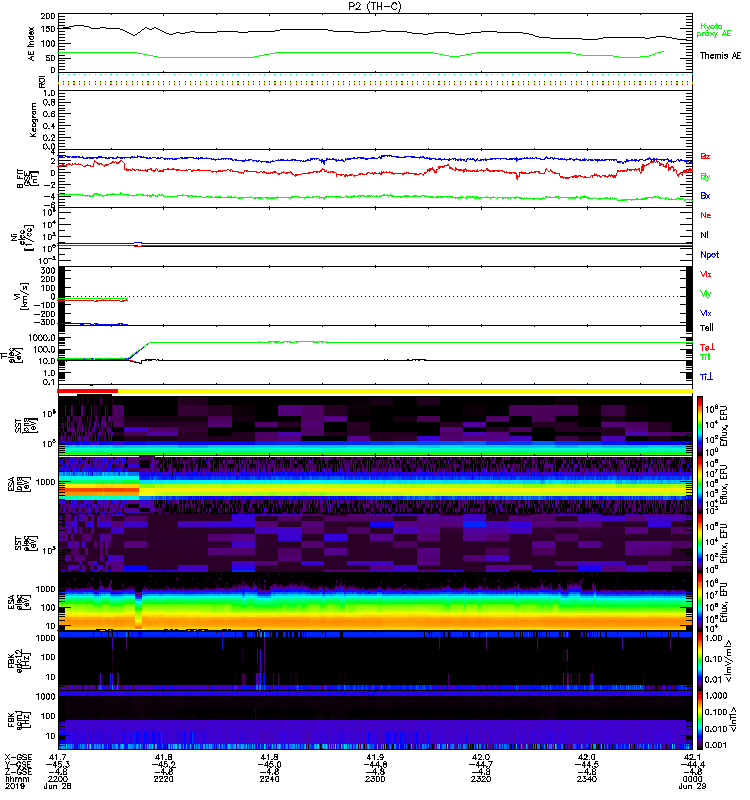This screenshot has height=800, width=750.
Task: Click the ESA elec Eflux color bar
Action: pos(700,602)
